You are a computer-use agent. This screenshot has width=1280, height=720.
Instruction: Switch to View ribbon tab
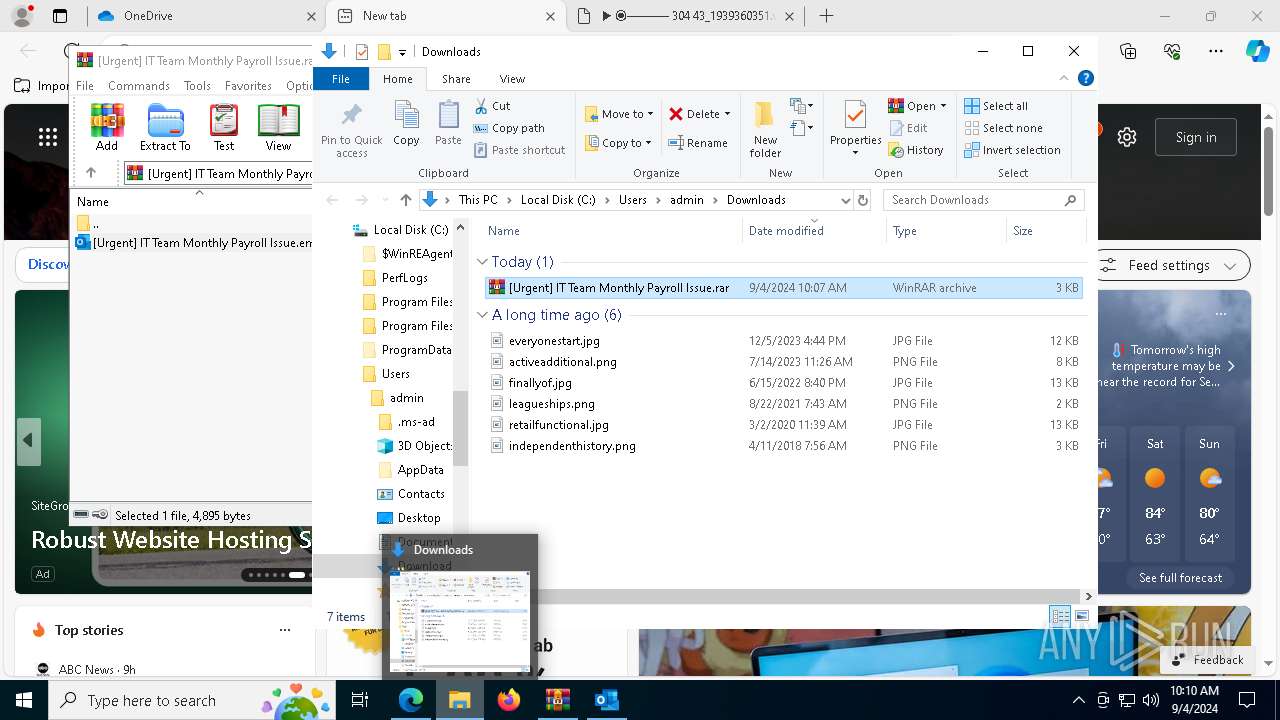(x=512, y=79)
